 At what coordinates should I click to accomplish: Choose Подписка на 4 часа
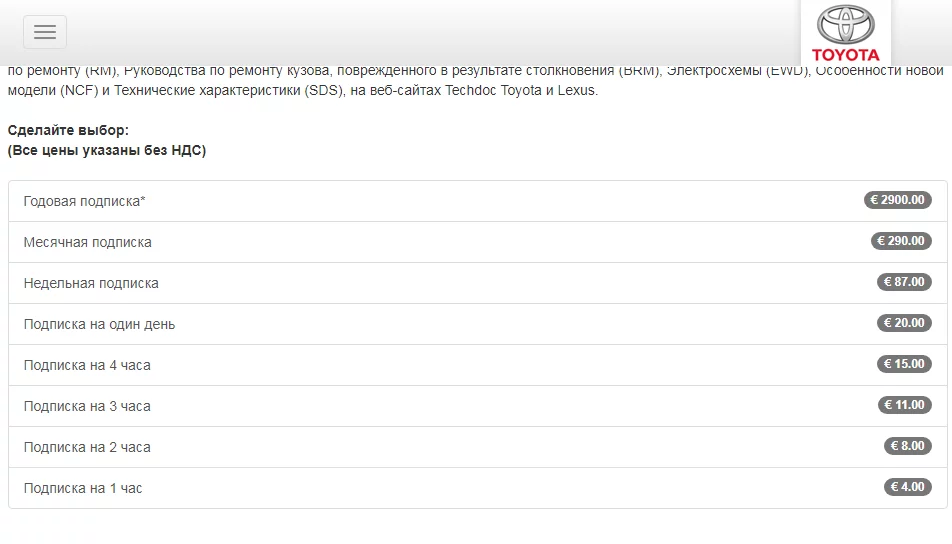point(87,365)
